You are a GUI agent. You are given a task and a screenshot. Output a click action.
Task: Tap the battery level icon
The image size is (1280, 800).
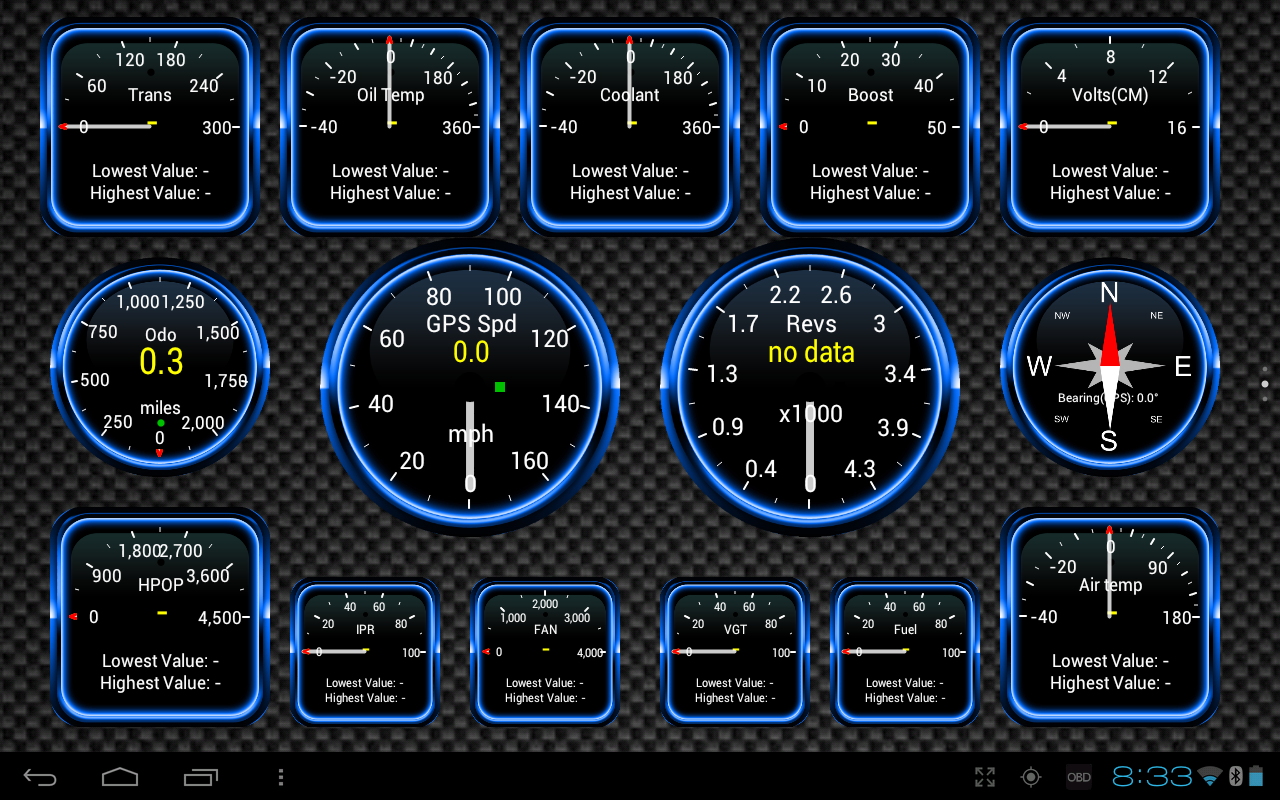pyautogui.click(x=1256, y=777)
